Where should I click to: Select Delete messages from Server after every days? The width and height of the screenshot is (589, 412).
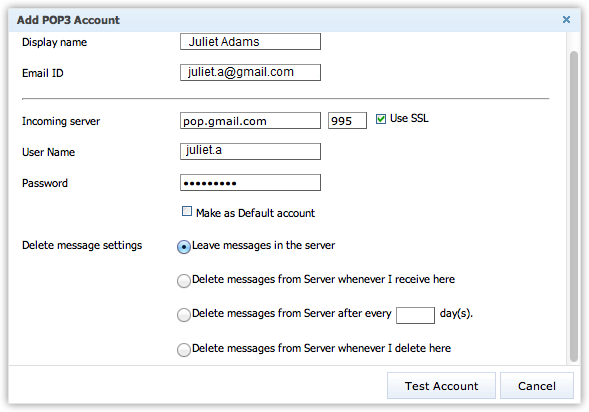(184, 315)
